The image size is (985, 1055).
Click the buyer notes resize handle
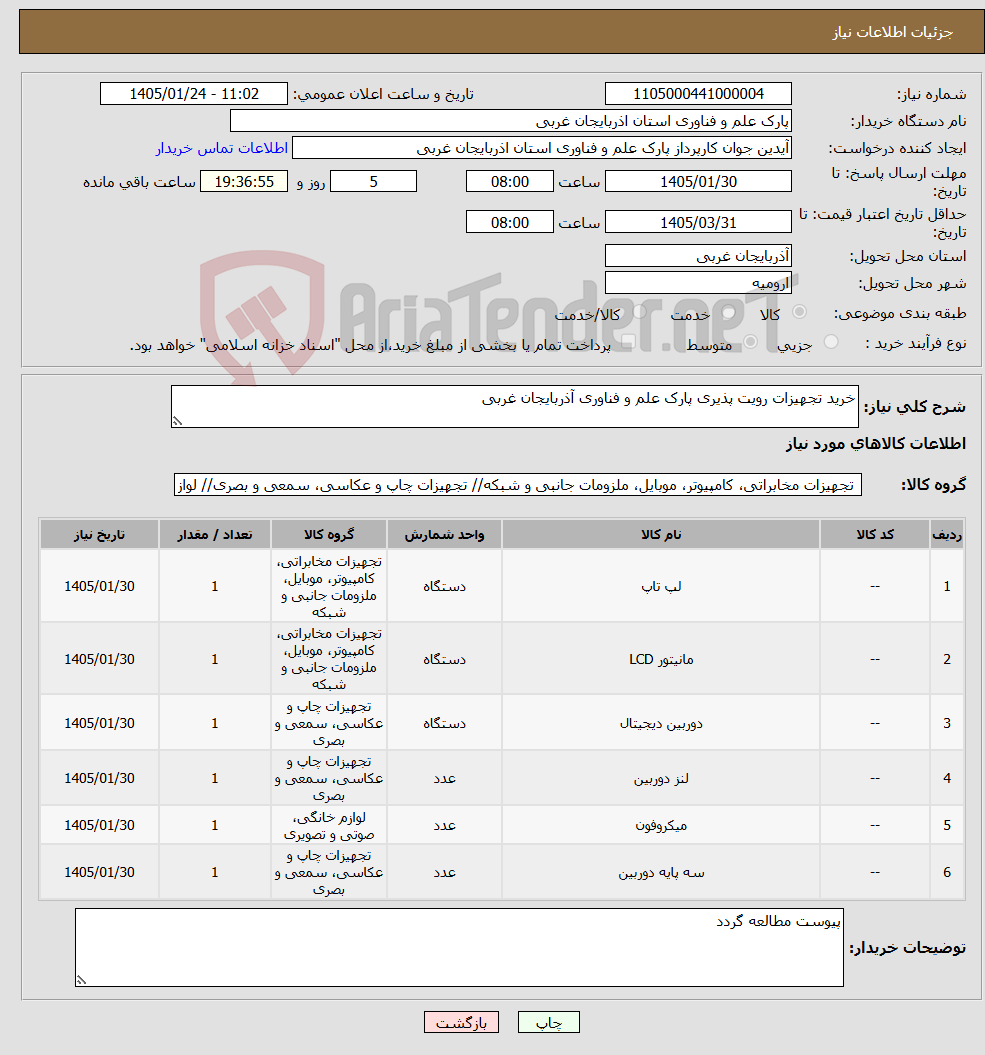click(81, 980)
